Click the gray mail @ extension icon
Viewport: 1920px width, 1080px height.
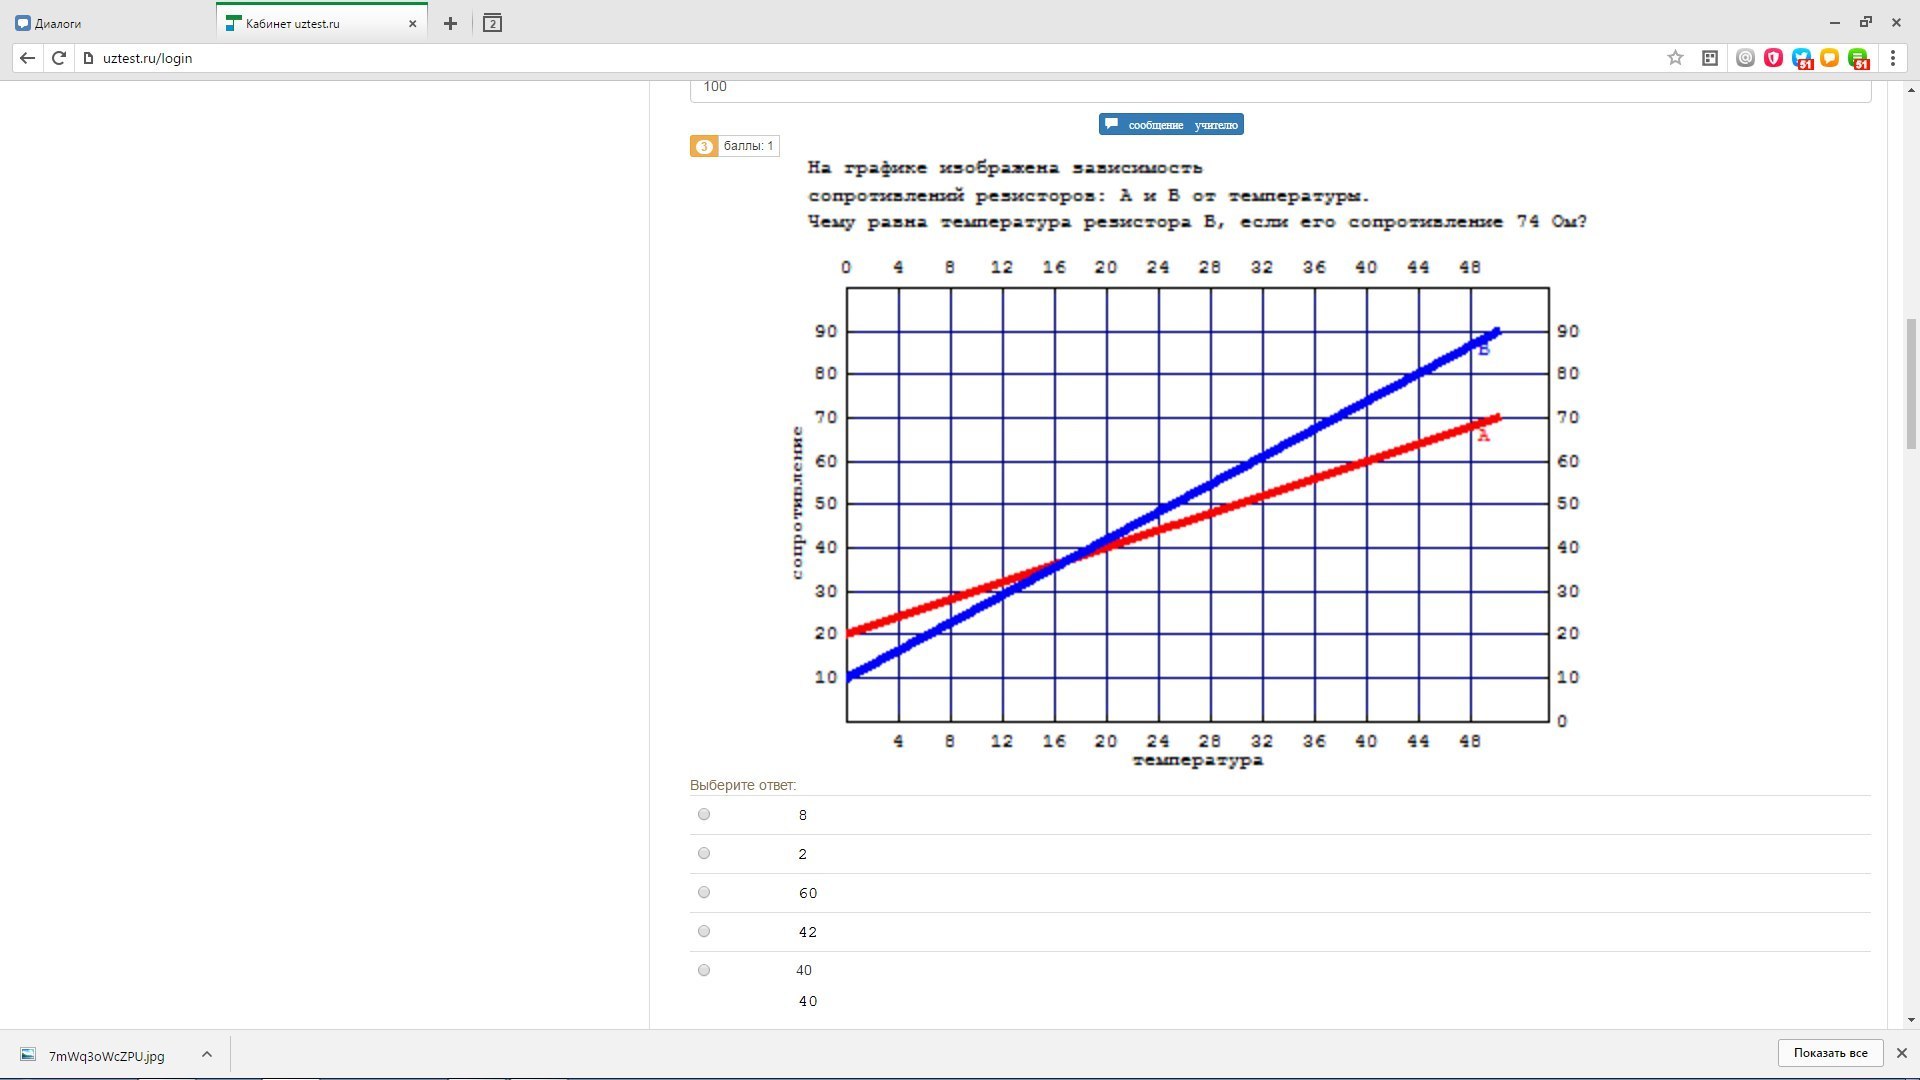click(x=1745, y=58)
